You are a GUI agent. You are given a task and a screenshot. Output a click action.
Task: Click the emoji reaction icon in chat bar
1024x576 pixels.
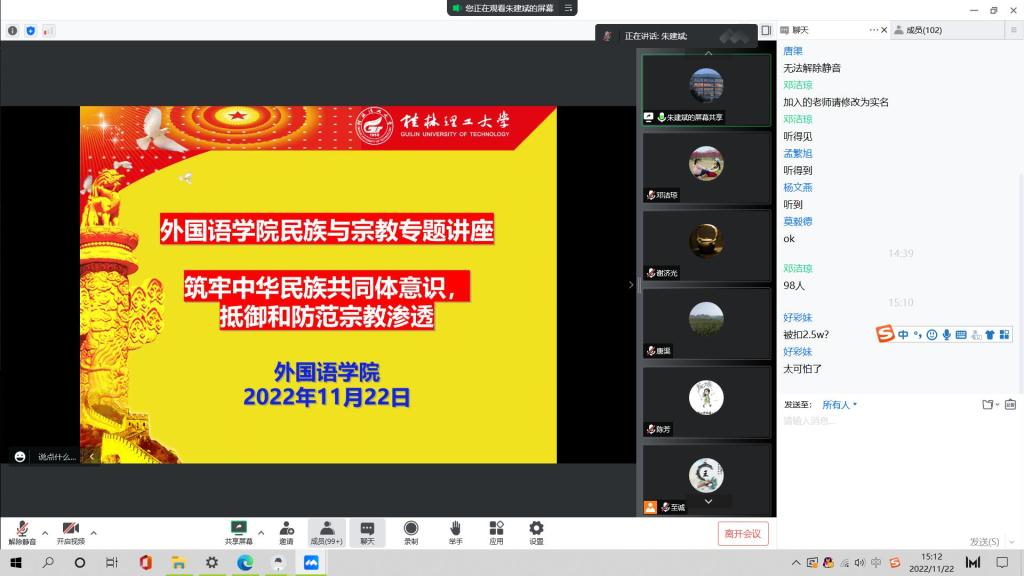(x=20, y=456)
